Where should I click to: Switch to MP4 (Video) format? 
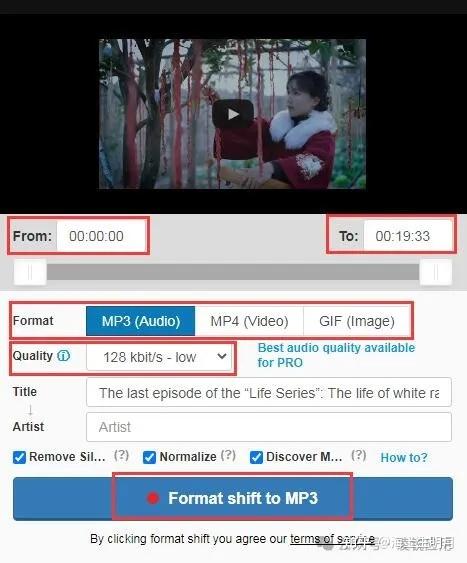point(249,321)
